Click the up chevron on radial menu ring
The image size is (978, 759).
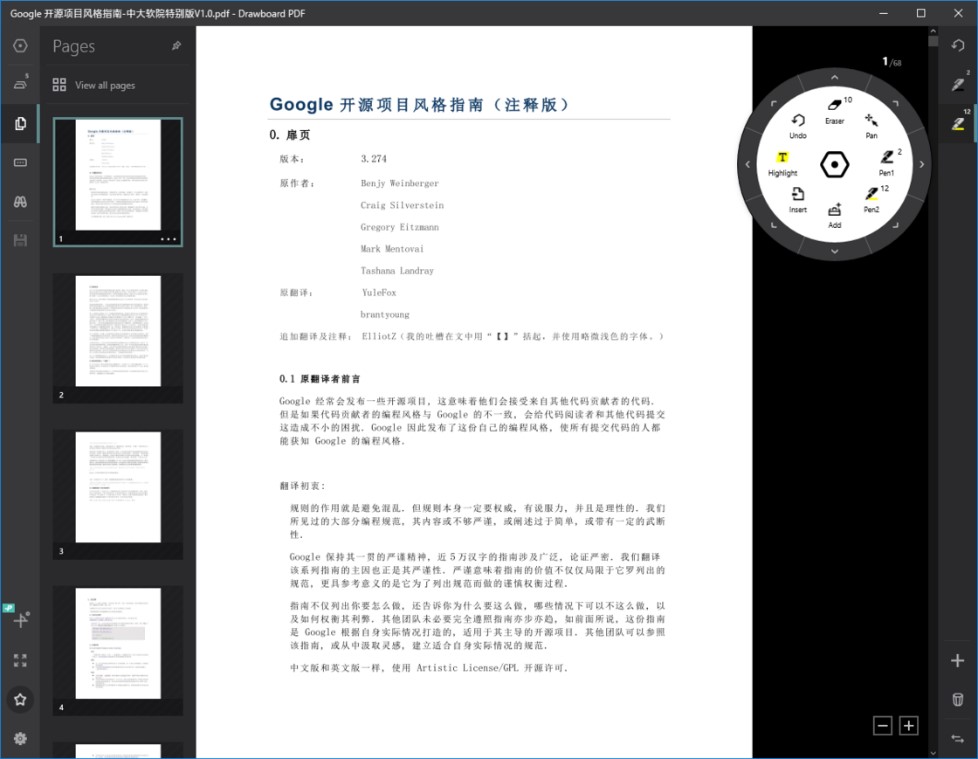(835, 77)
